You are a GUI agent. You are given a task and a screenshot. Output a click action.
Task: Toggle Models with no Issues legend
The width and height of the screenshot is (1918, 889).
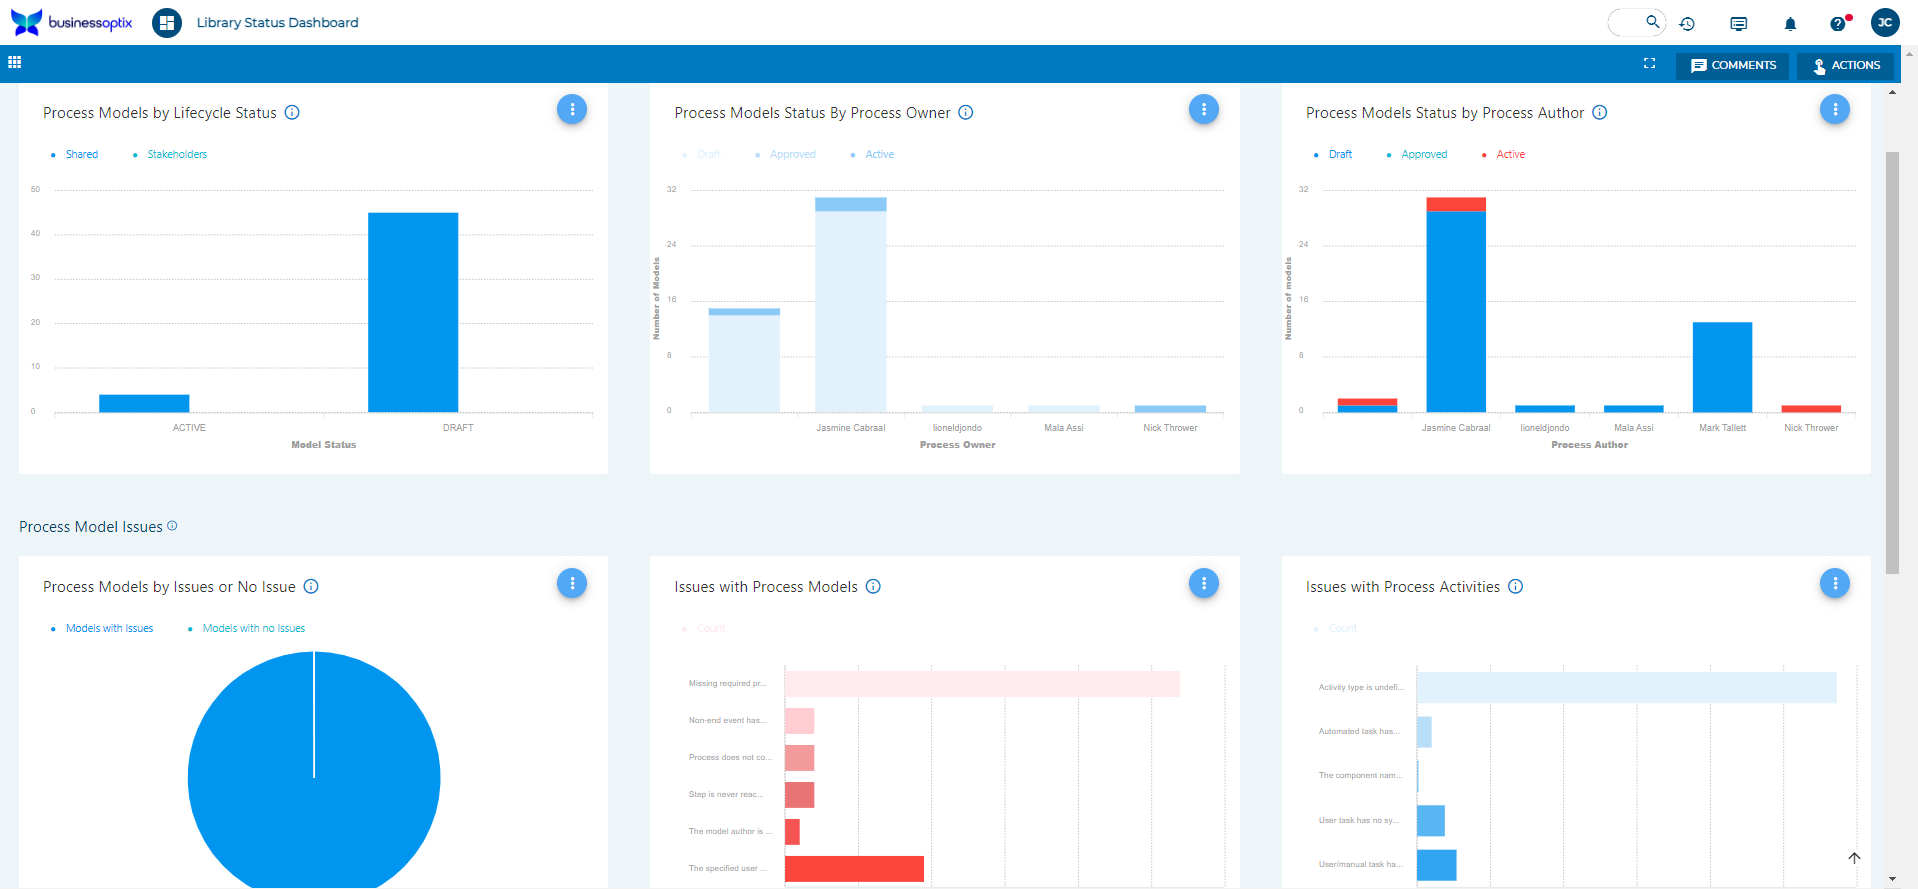(x=253, y=628)
